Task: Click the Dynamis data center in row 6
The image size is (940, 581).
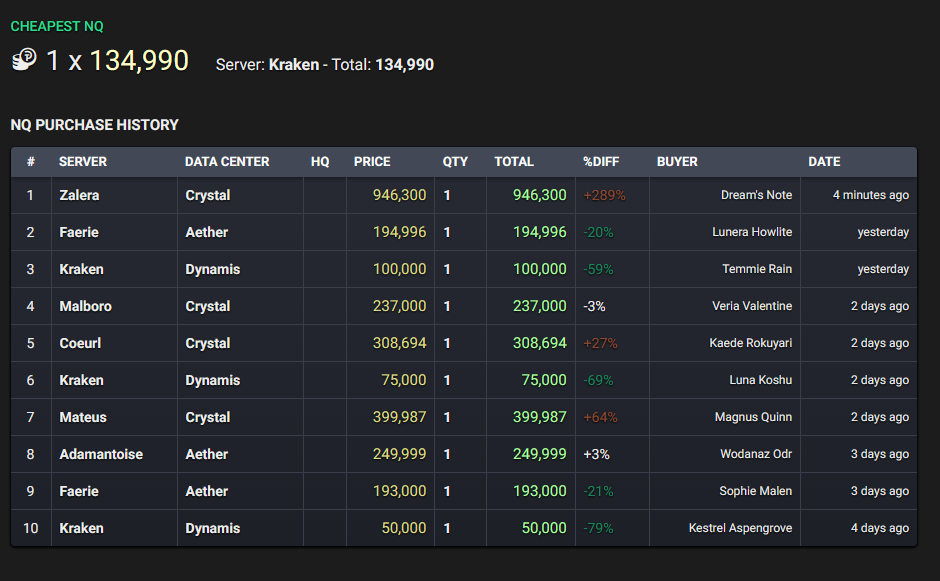Action: pyautogui.click(x=212, y=381)
